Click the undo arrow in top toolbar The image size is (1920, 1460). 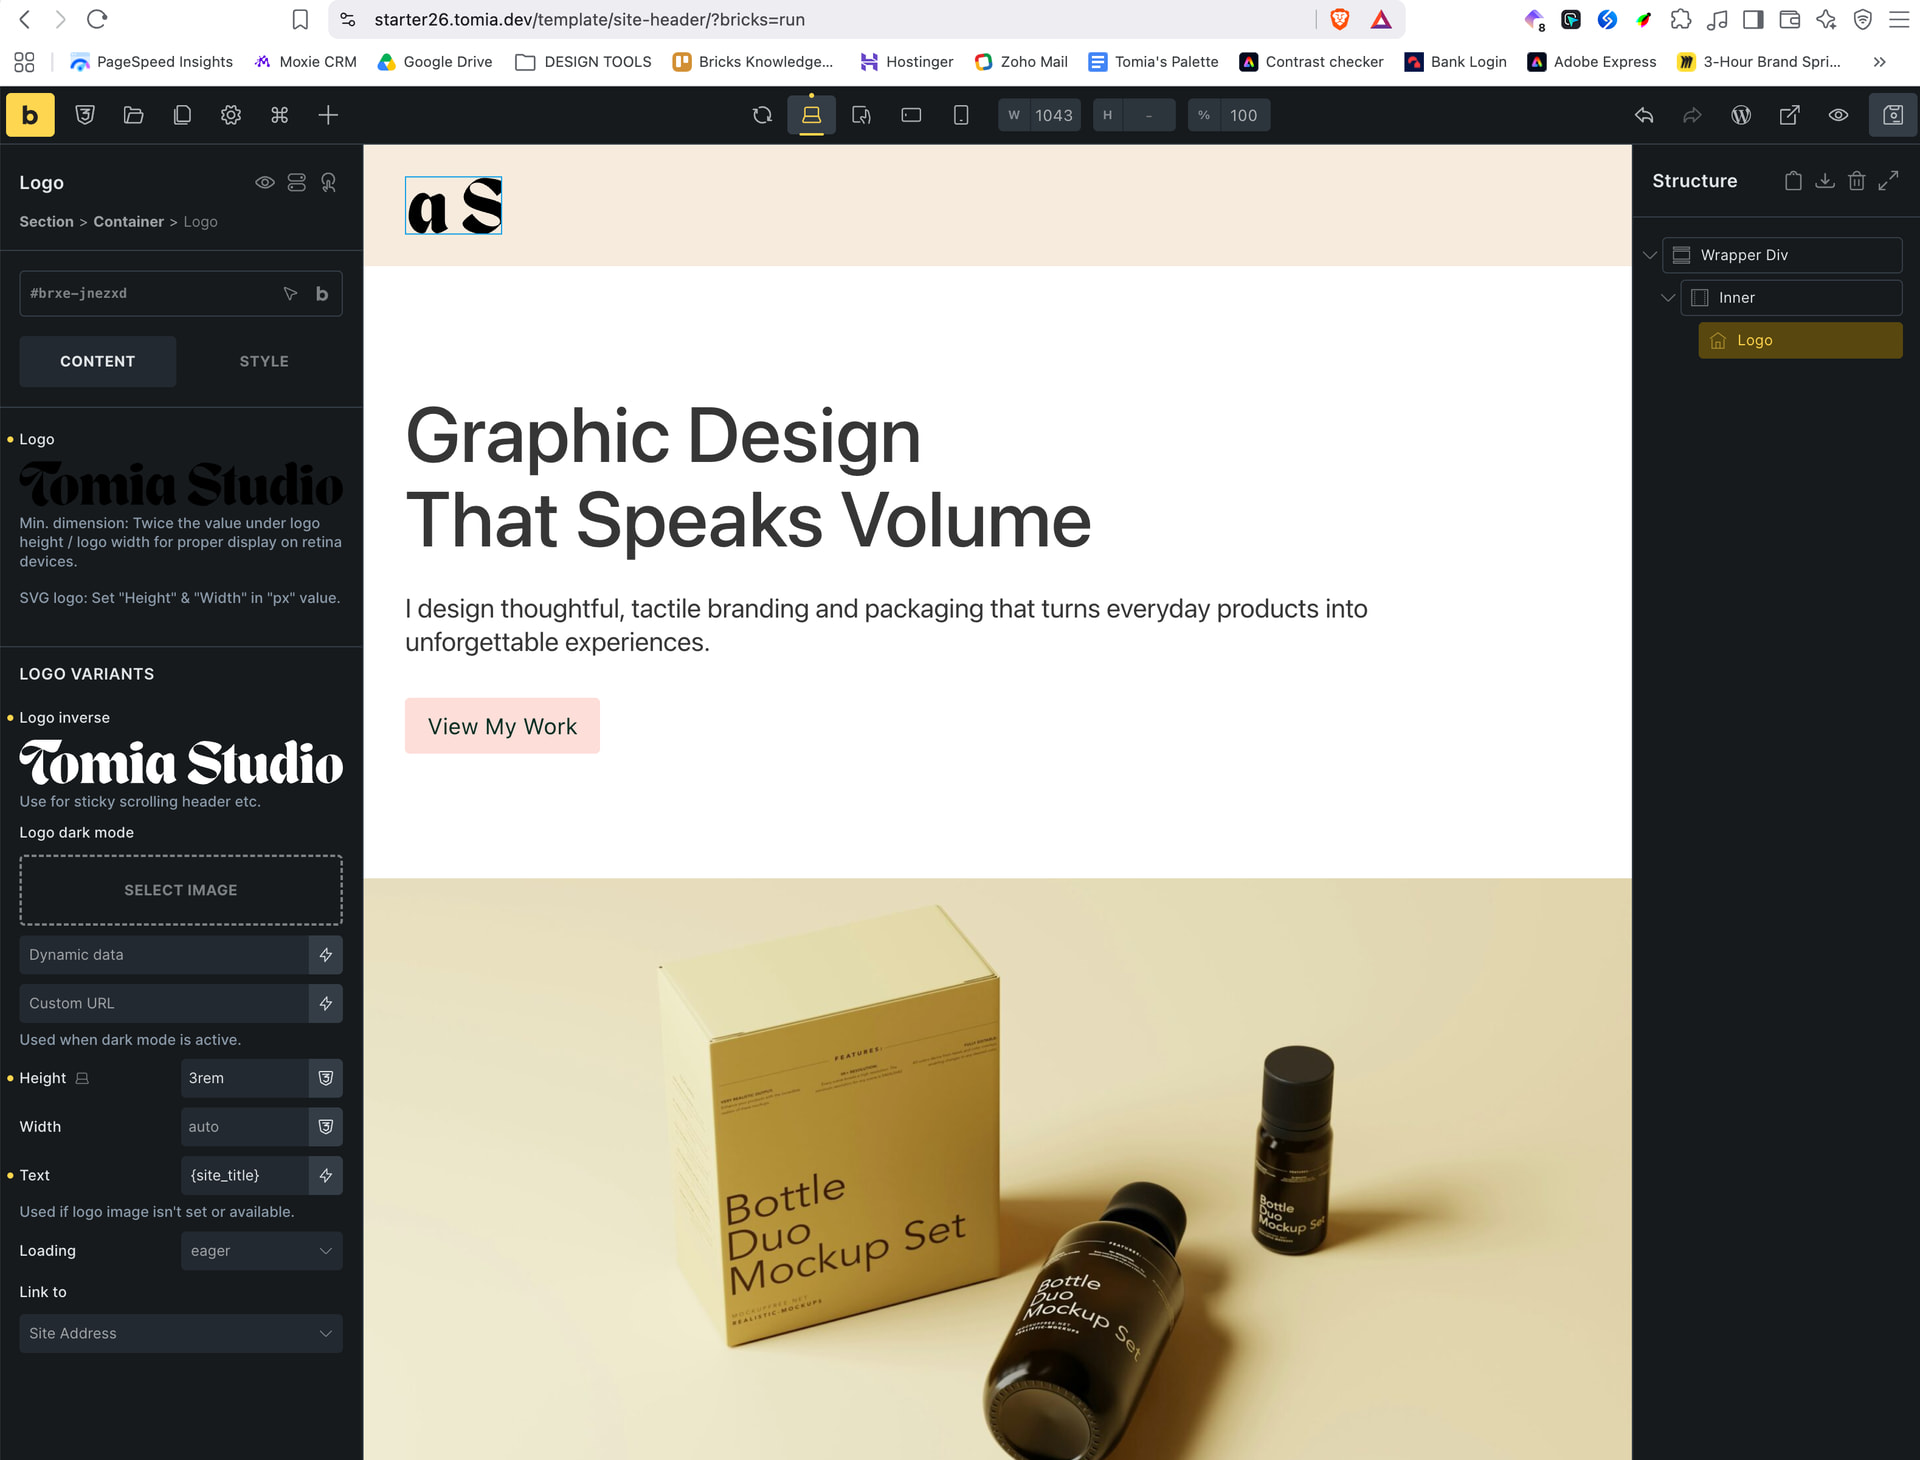pyautogui.click(x=1644, y=115)
